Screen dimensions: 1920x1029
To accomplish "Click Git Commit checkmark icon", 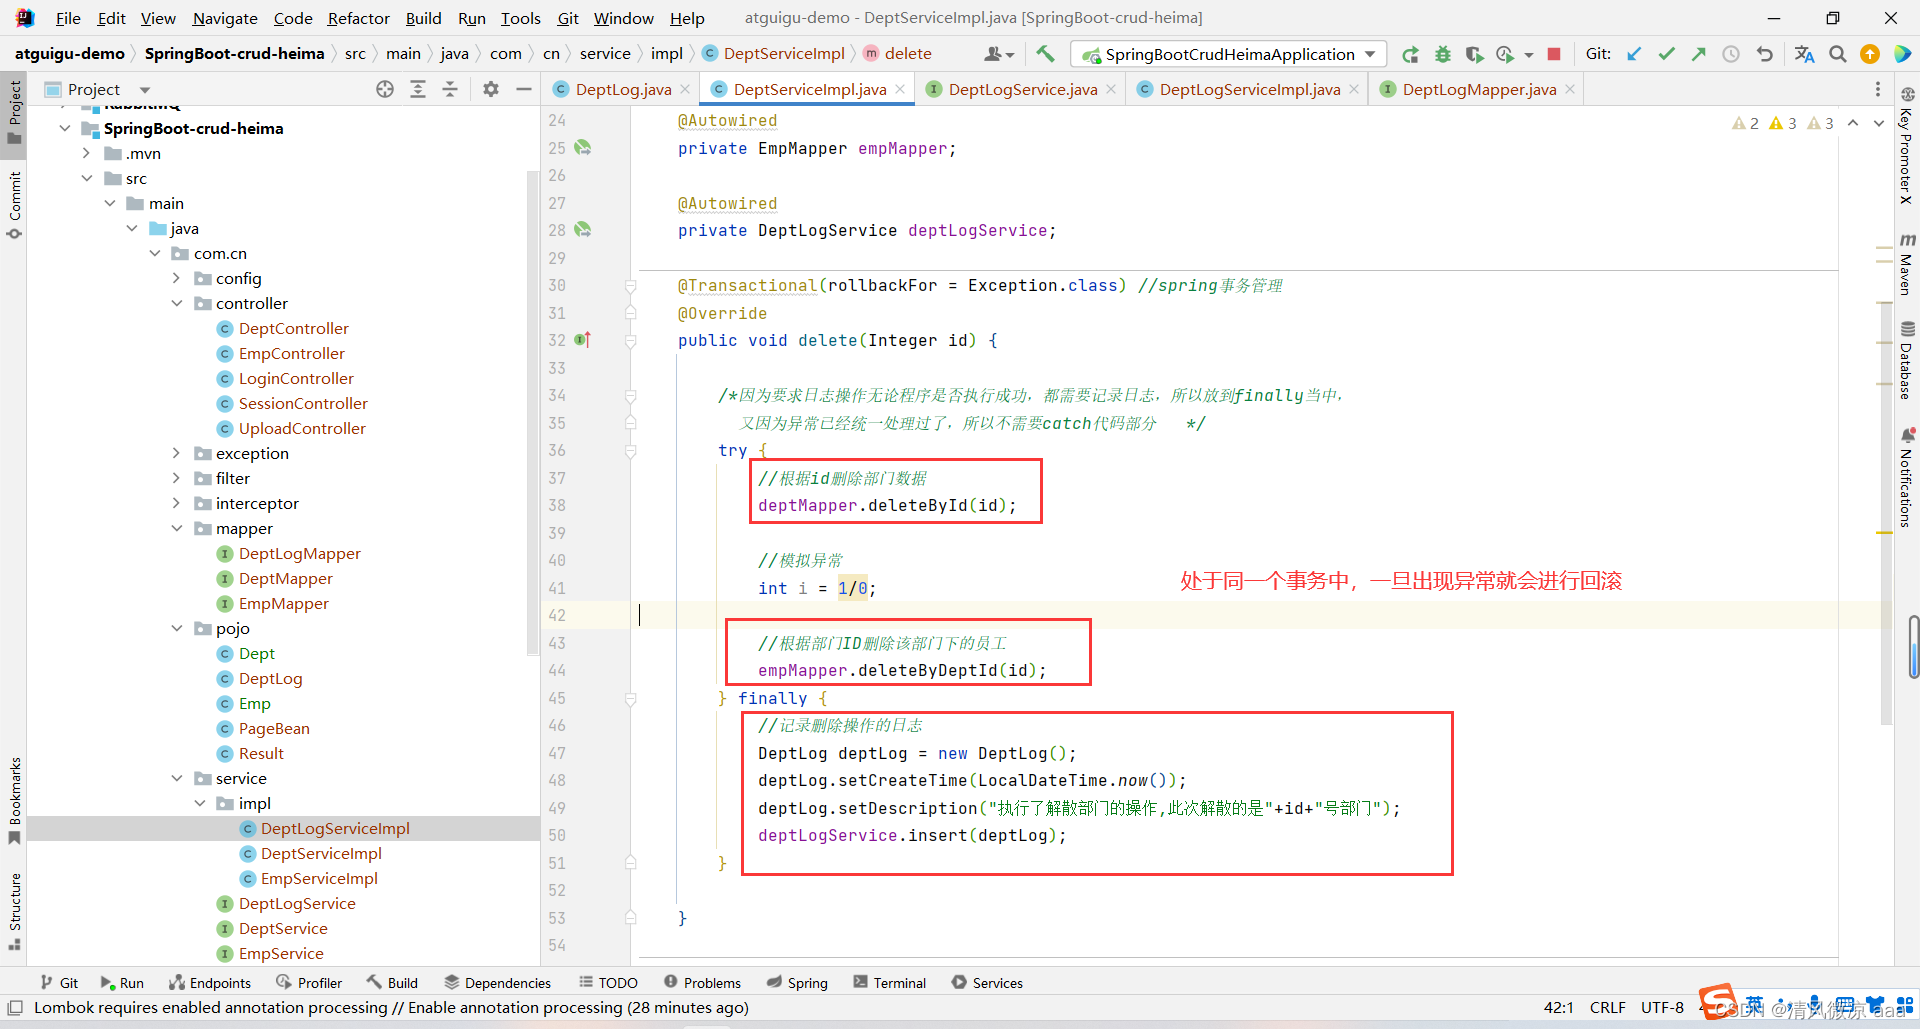I will (1667, 54).
